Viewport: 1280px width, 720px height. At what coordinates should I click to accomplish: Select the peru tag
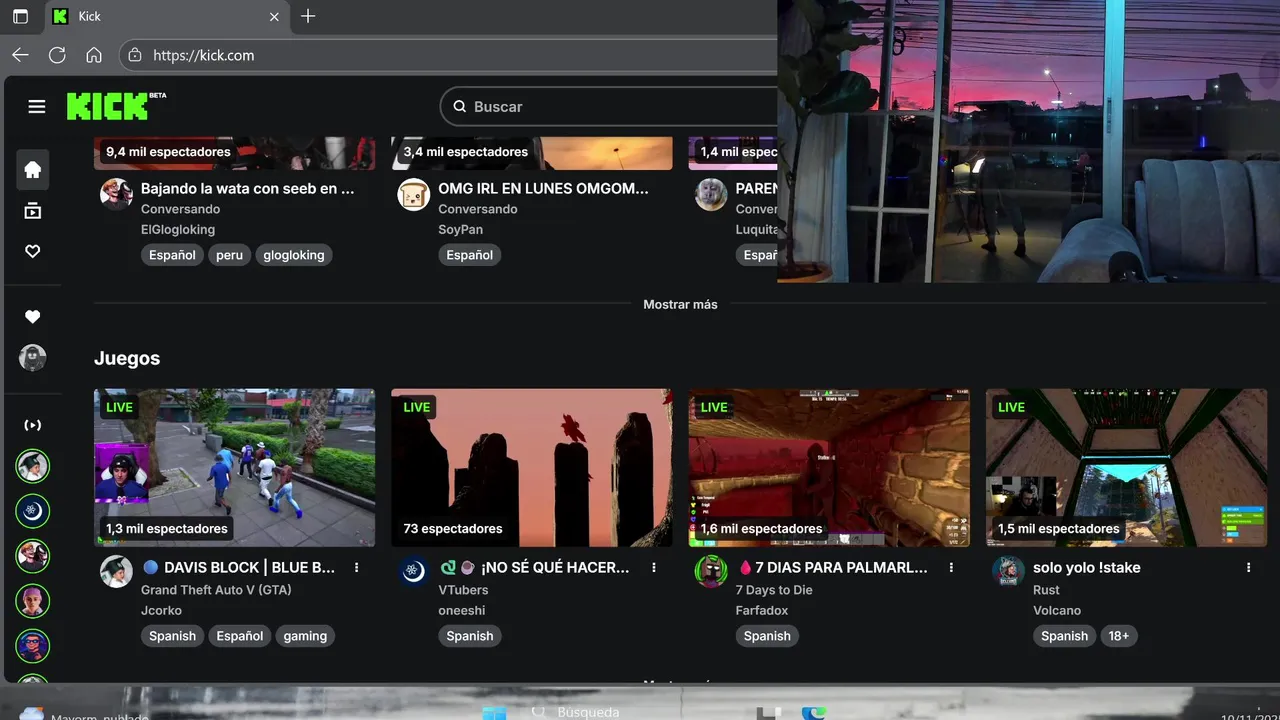(x=229, y=255)
